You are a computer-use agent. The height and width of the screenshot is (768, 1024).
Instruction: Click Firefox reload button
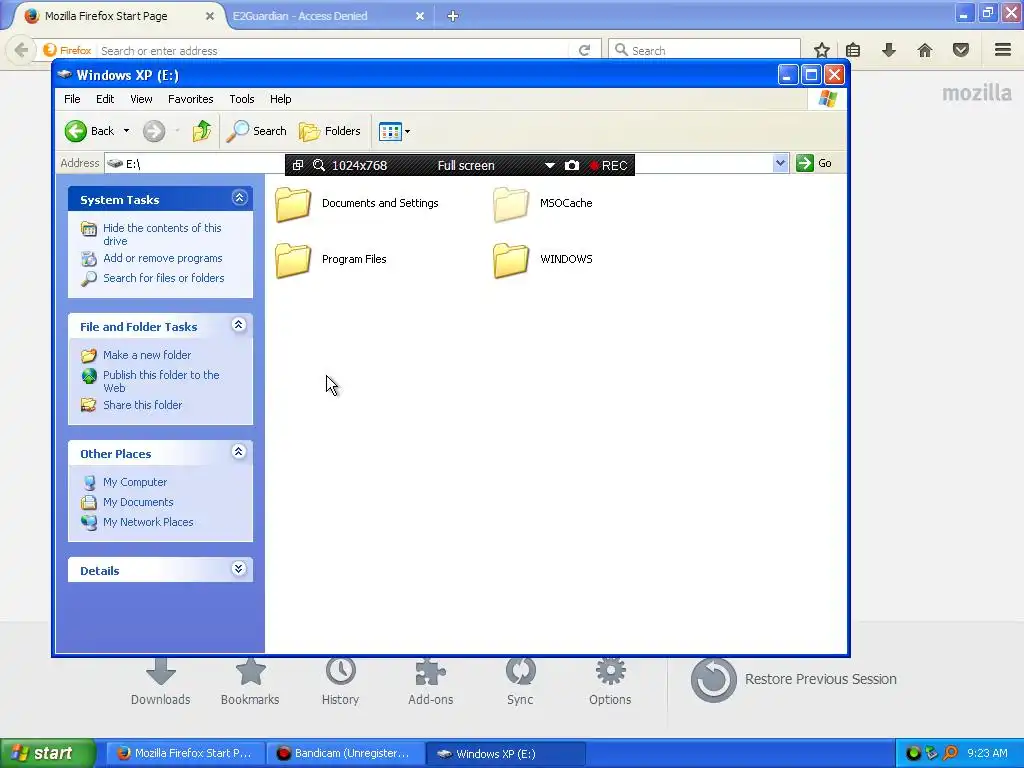tap(584, 50)
